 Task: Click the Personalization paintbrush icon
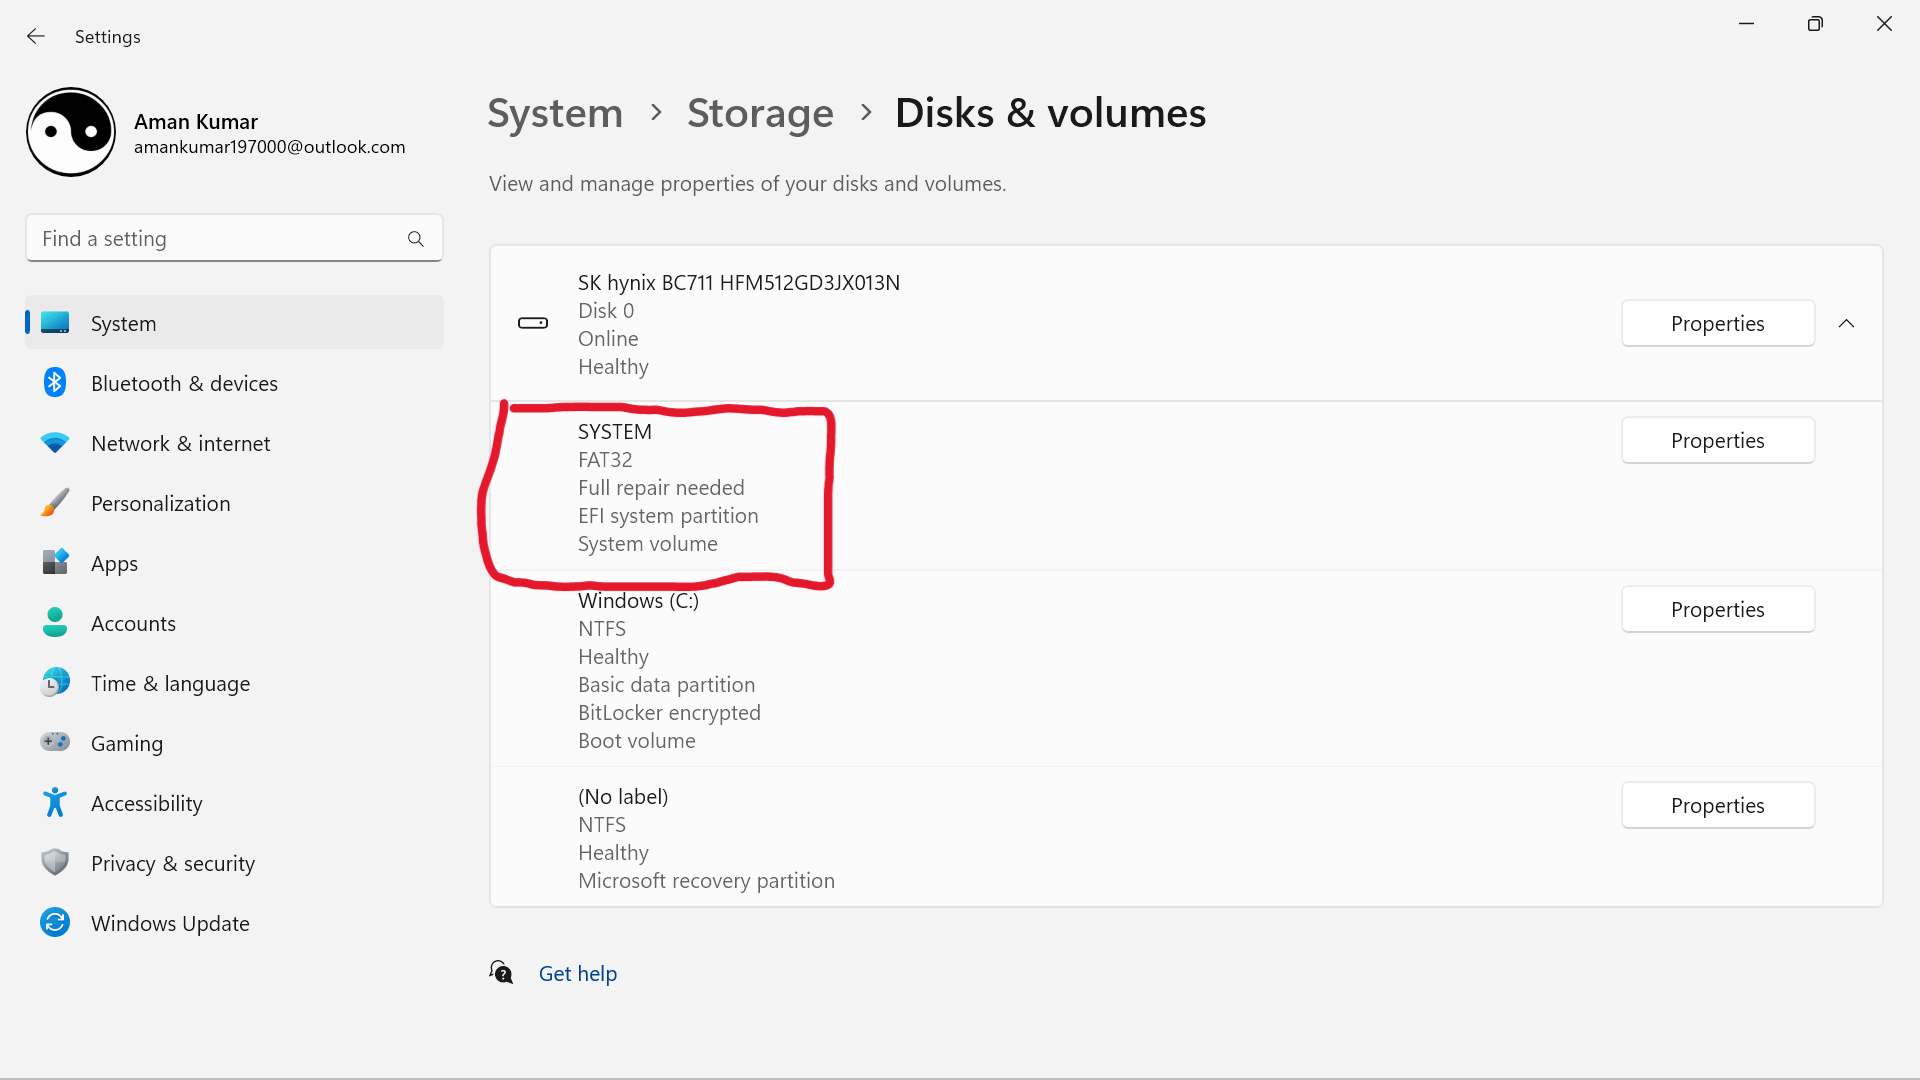point(55,503)
